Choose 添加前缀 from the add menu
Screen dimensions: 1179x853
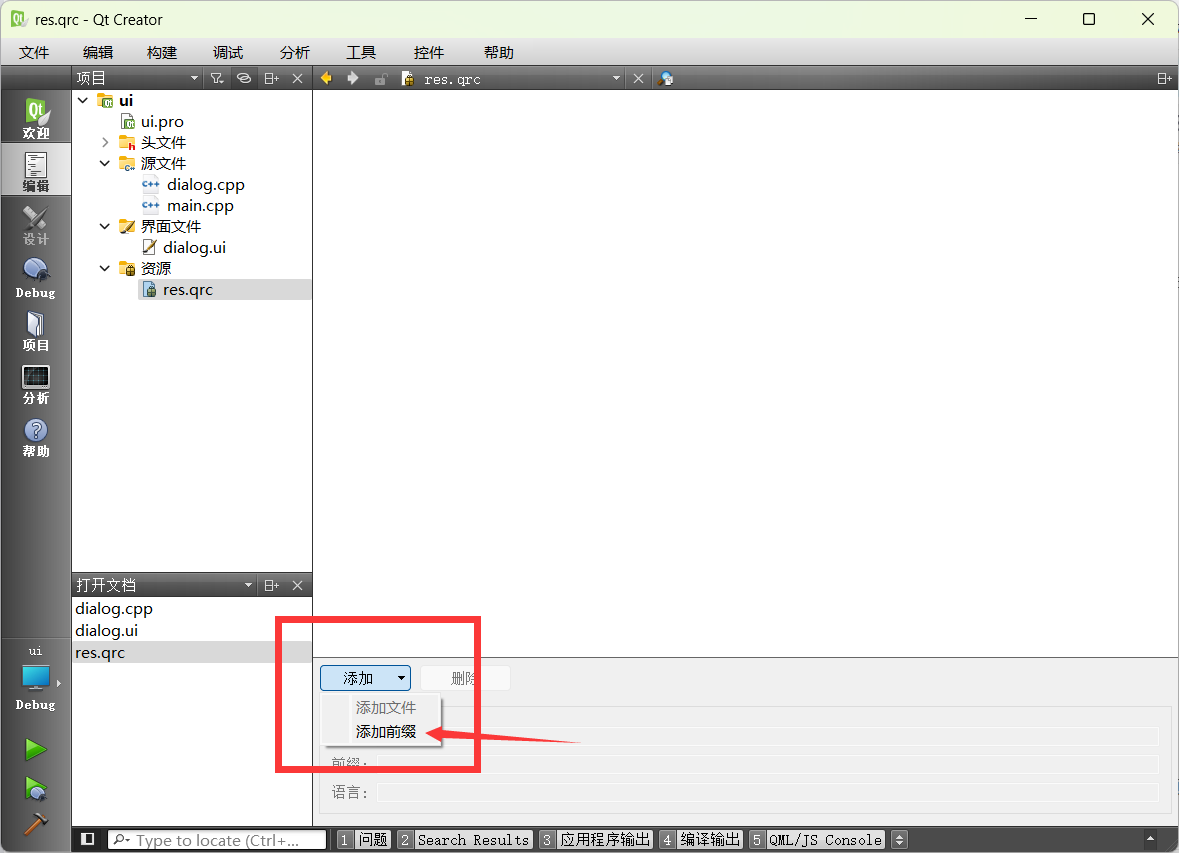click(x=382, y=732)
